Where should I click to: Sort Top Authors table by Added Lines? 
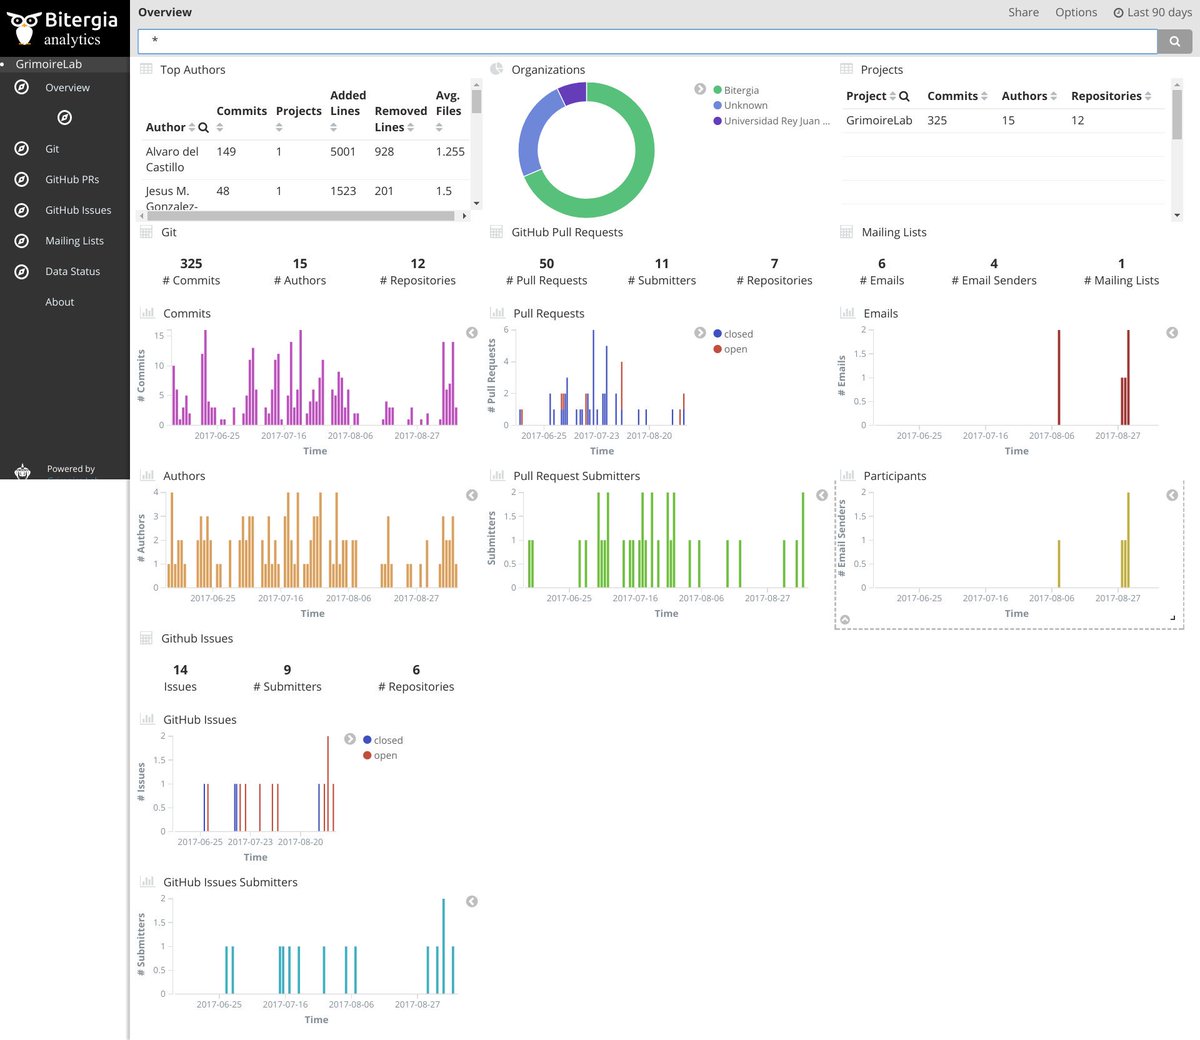pyautogui.click(x=333, y=128)
